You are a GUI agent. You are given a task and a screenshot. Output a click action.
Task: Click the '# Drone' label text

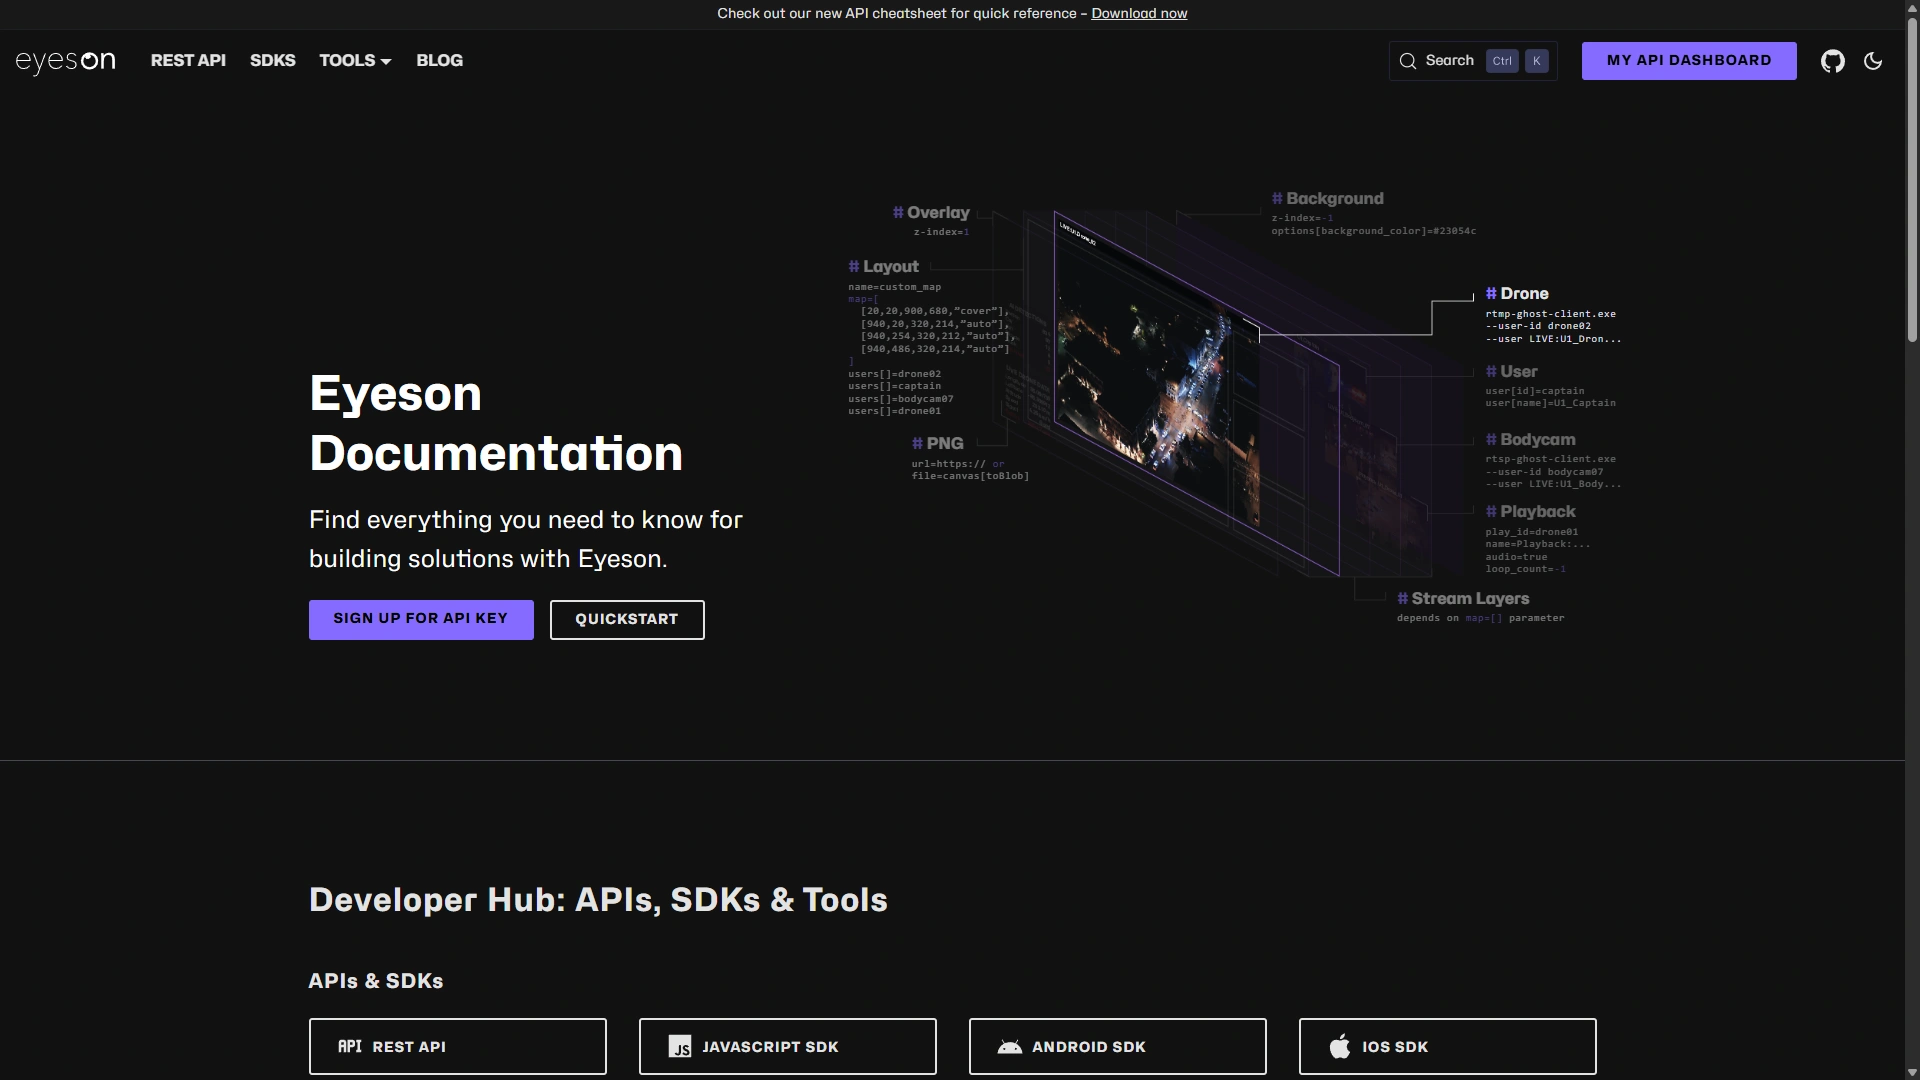[1517, 294]
